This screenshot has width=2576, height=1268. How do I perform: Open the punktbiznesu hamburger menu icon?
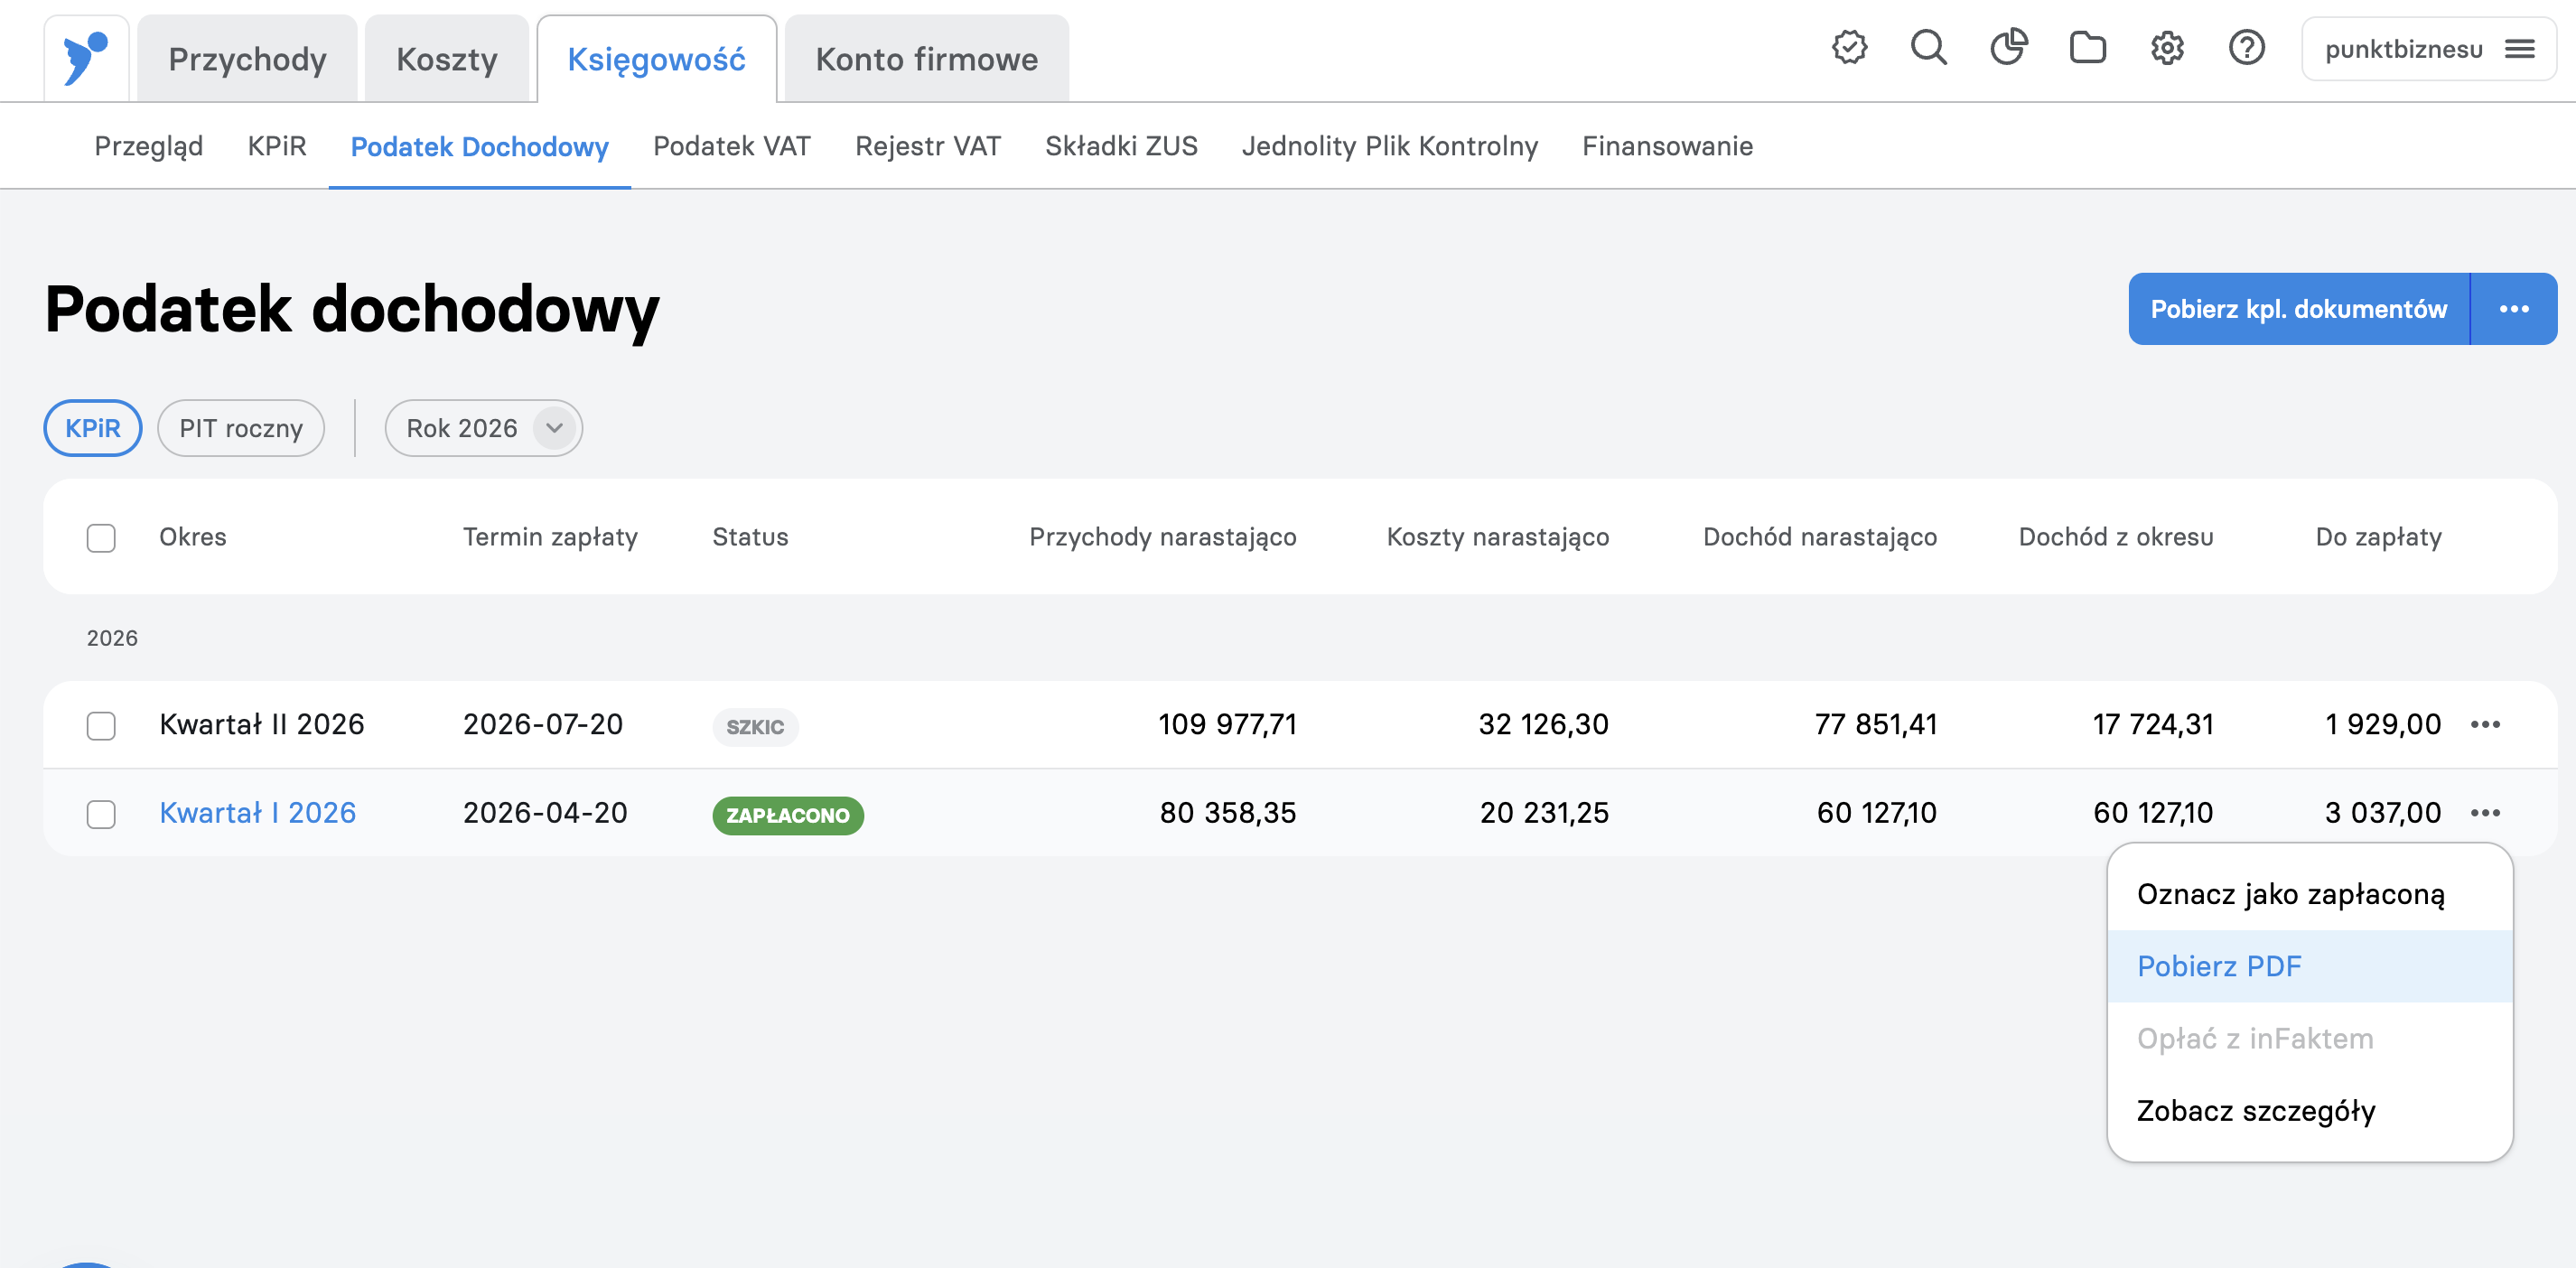pos(2519,48)
